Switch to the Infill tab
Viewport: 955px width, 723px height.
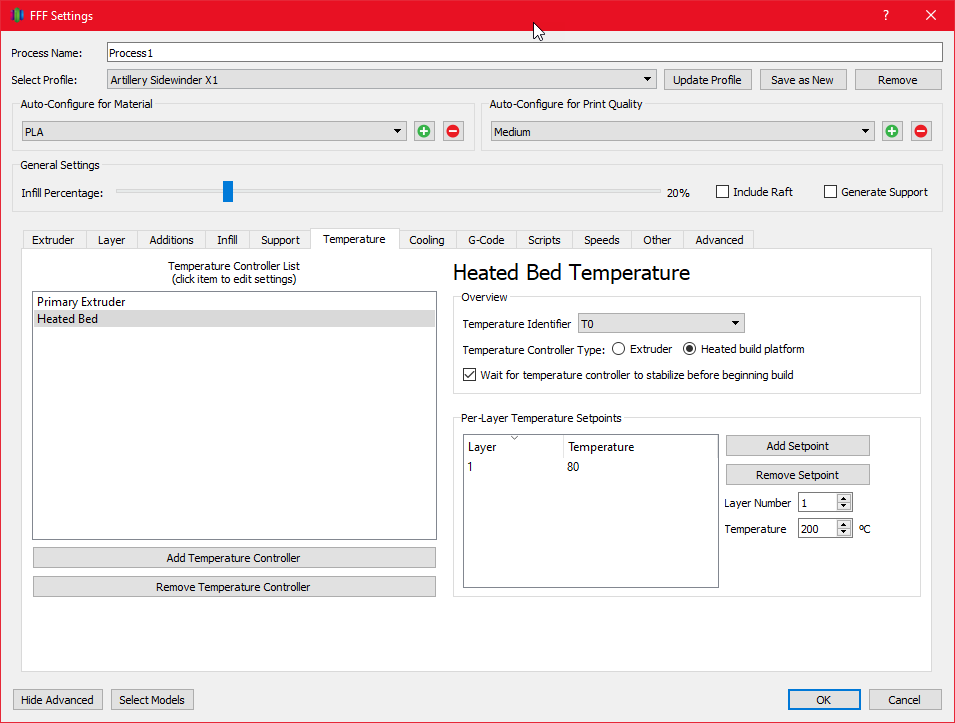pyautogui.click(x=227, y=240)
